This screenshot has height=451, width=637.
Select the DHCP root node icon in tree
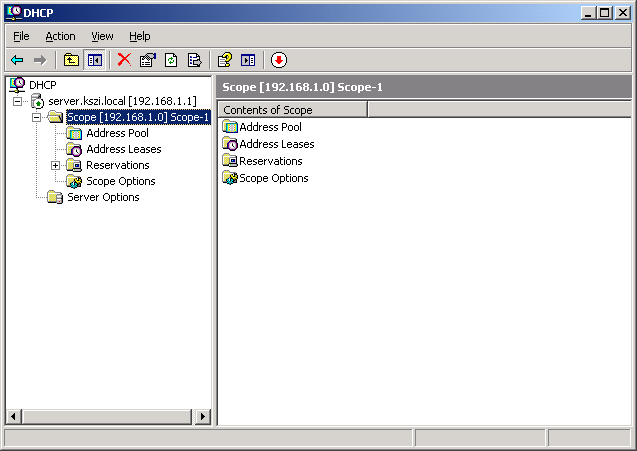click(17, 85)
